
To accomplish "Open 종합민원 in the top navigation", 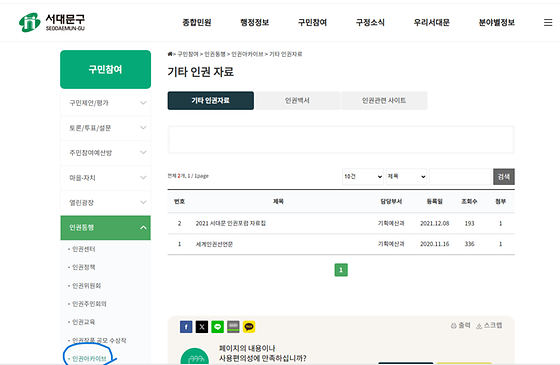I will pos(197,22).
